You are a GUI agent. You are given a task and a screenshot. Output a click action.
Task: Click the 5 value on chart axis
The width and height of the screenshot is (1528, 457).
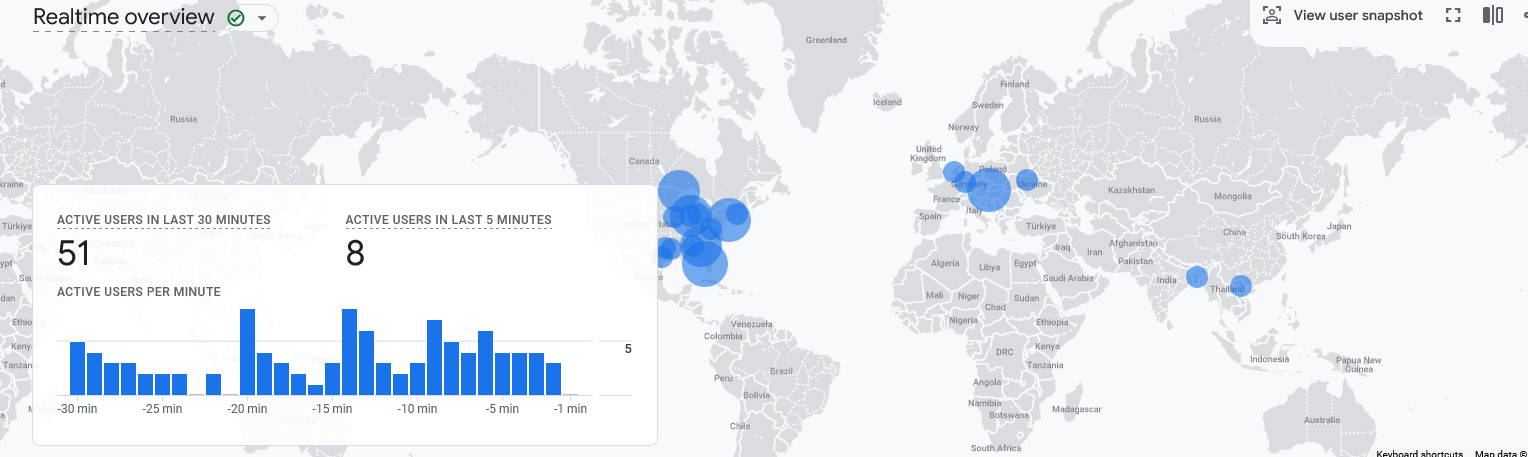[628, 349]
